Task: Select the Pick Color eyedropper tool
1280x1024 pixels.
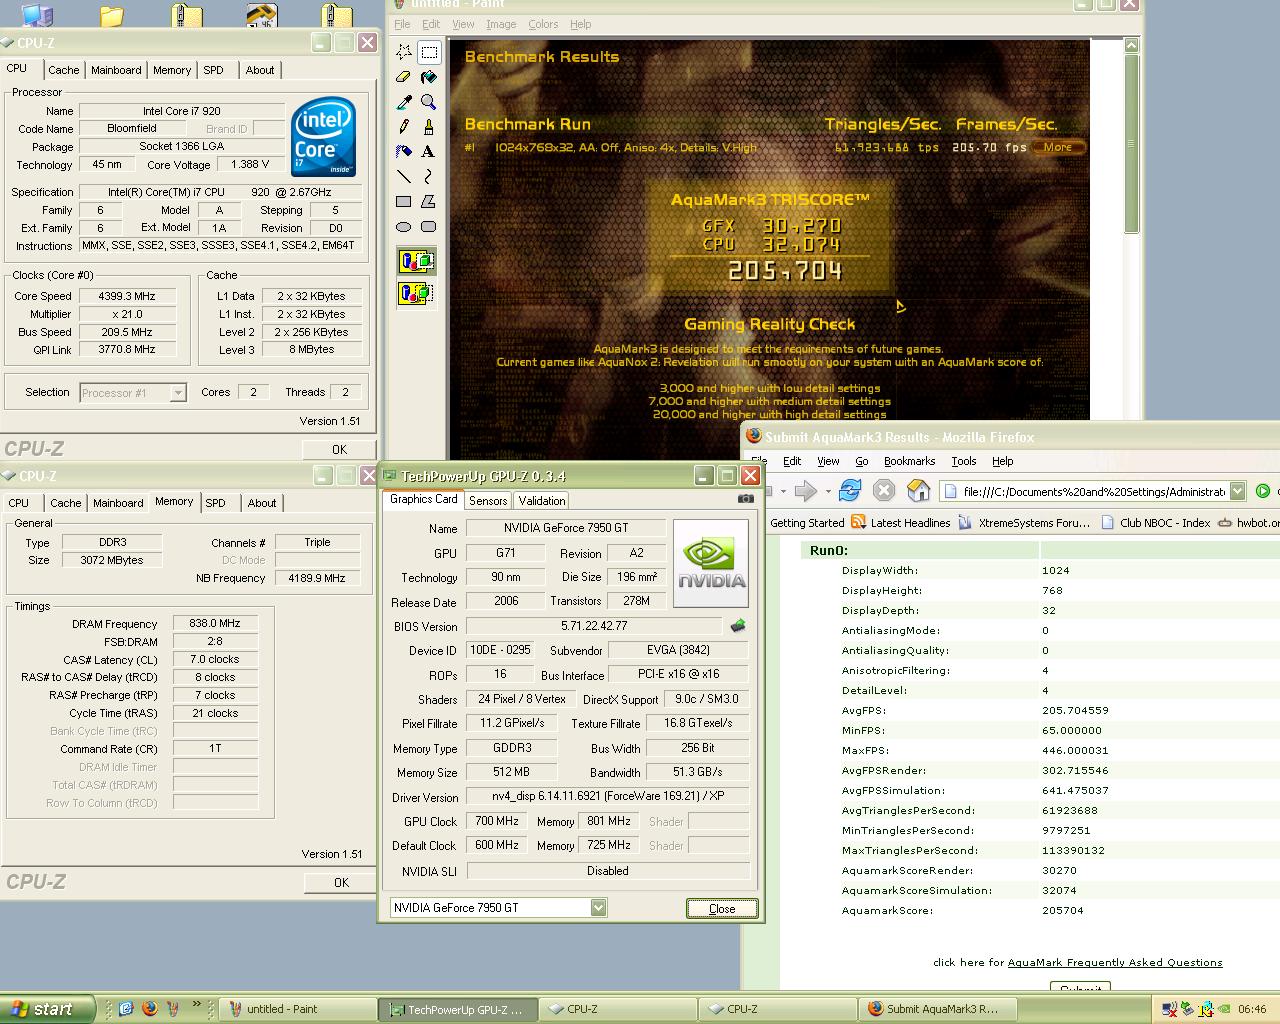Action: pos(404,102)
